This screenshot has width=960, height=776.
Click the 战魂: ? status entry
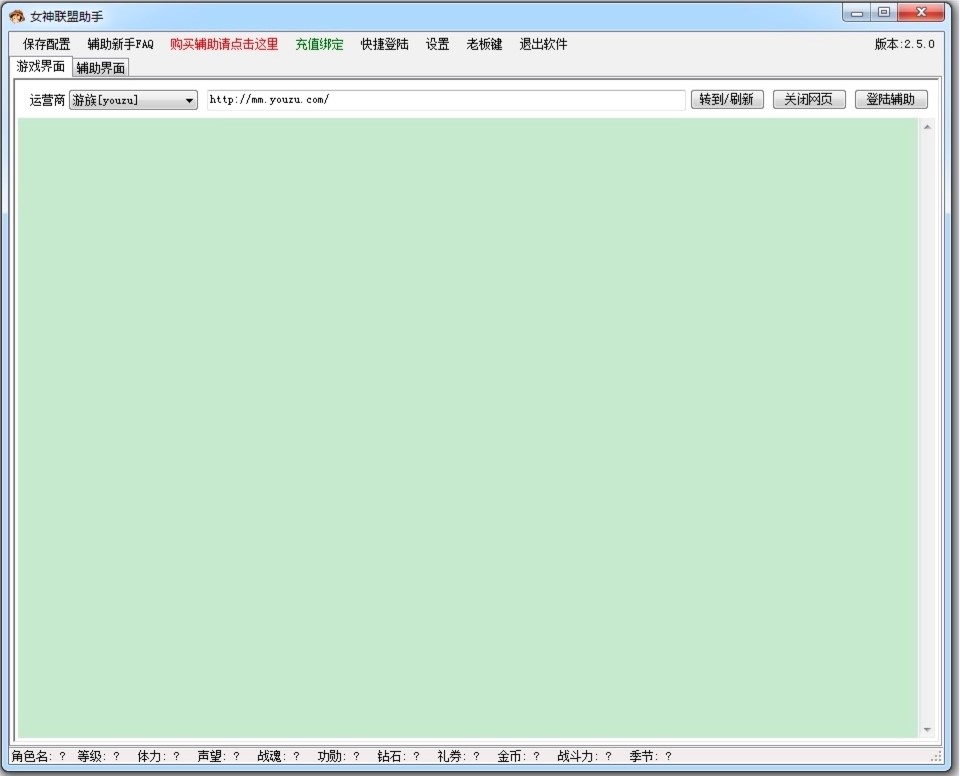pyautogui.click(x=279, y=756)
